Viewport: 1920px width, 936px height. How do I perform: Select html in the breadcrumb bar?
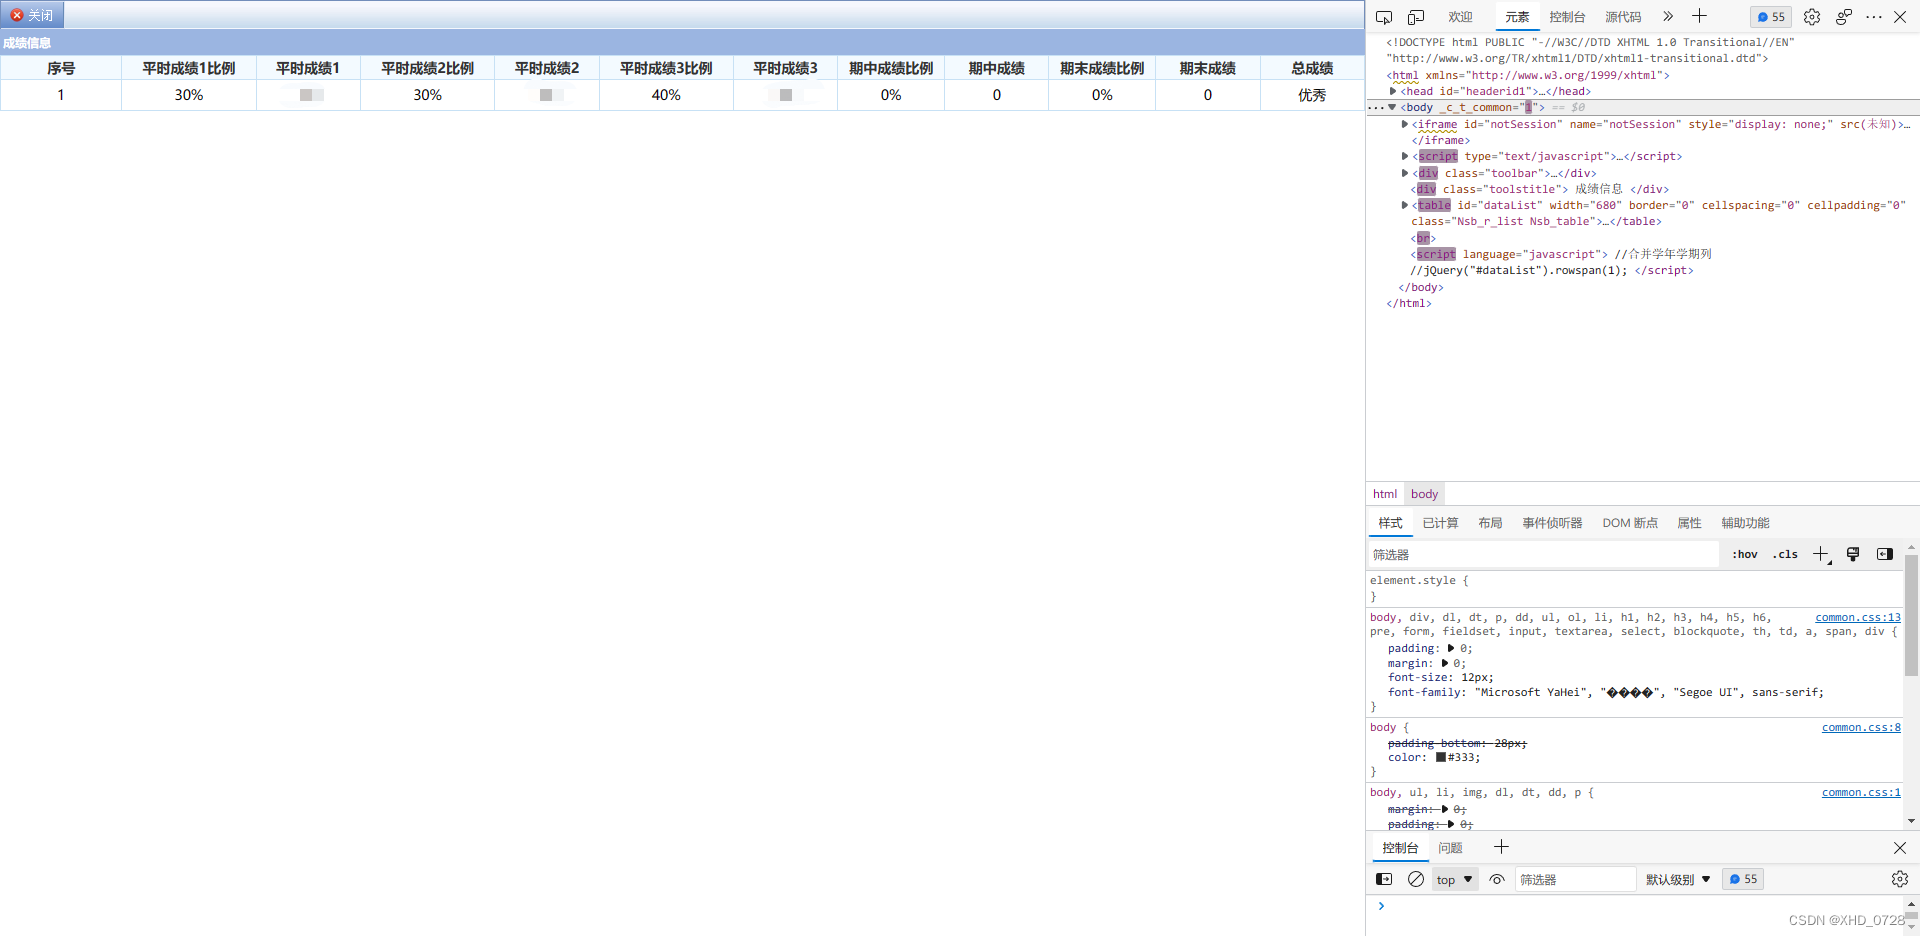[1384, 494]
